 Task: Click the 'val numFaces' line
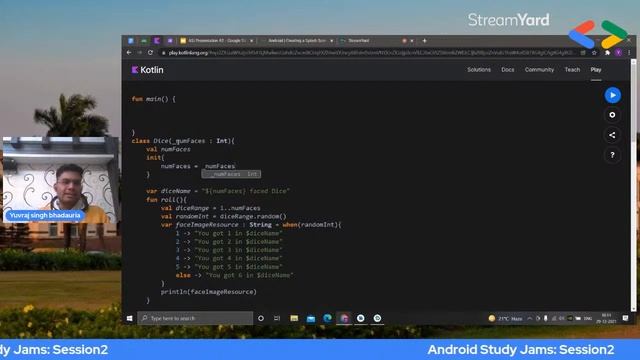[168, 149]
